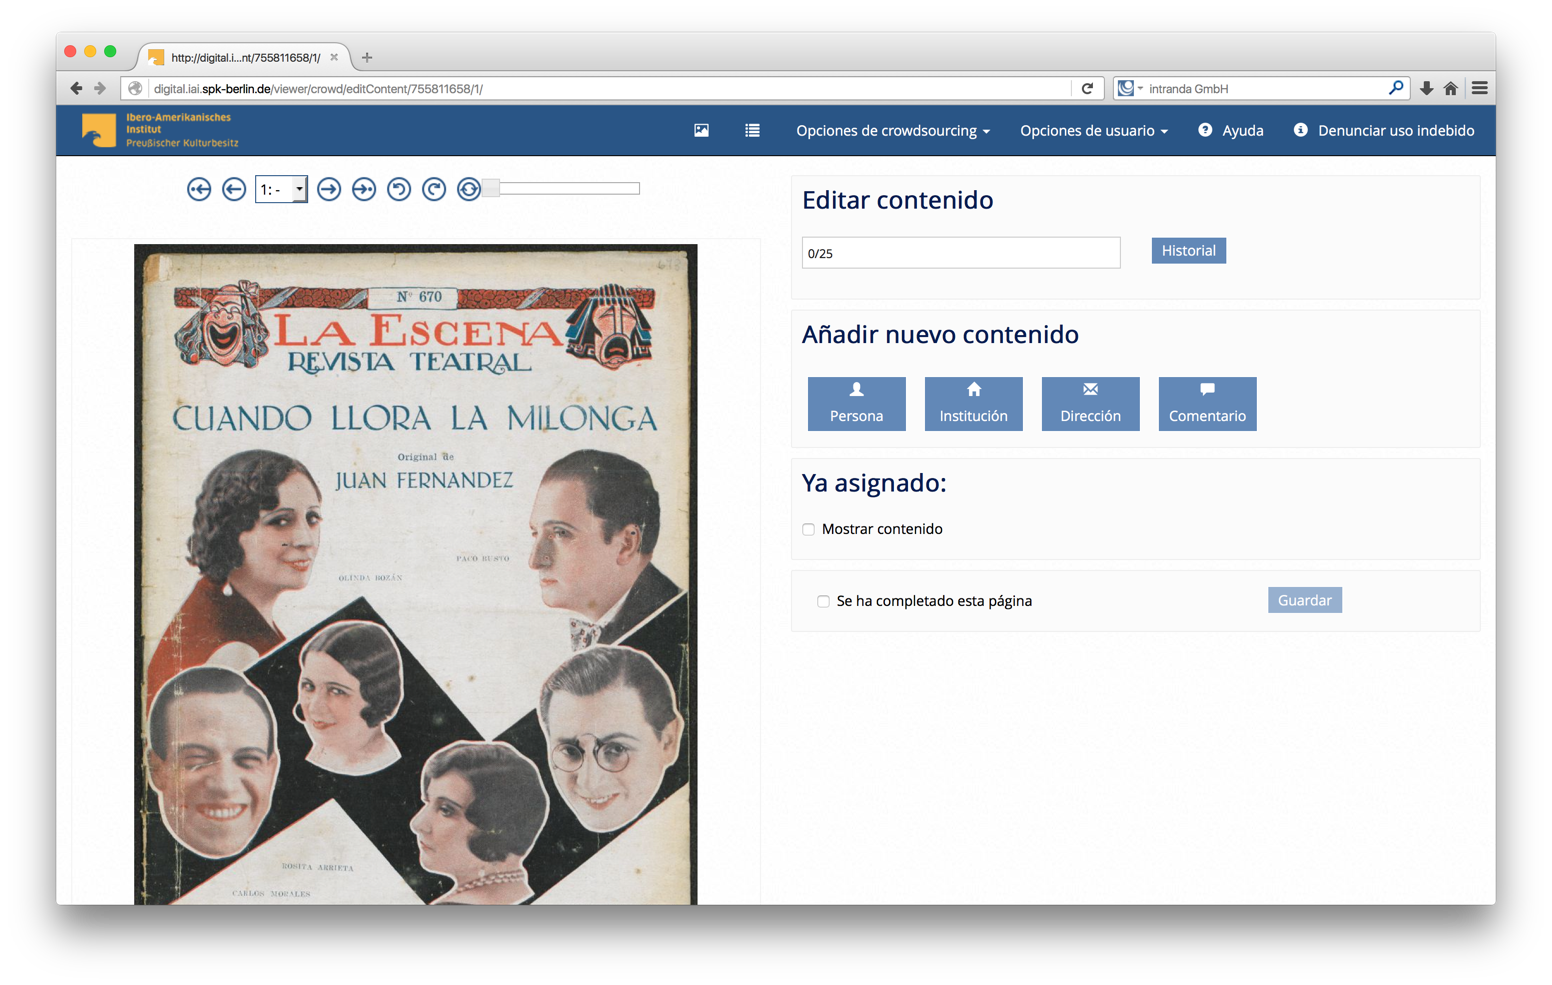Add a new Institución entry
Image resolution: width=1552 pixels, height=985 pixels.
(974, 404)
